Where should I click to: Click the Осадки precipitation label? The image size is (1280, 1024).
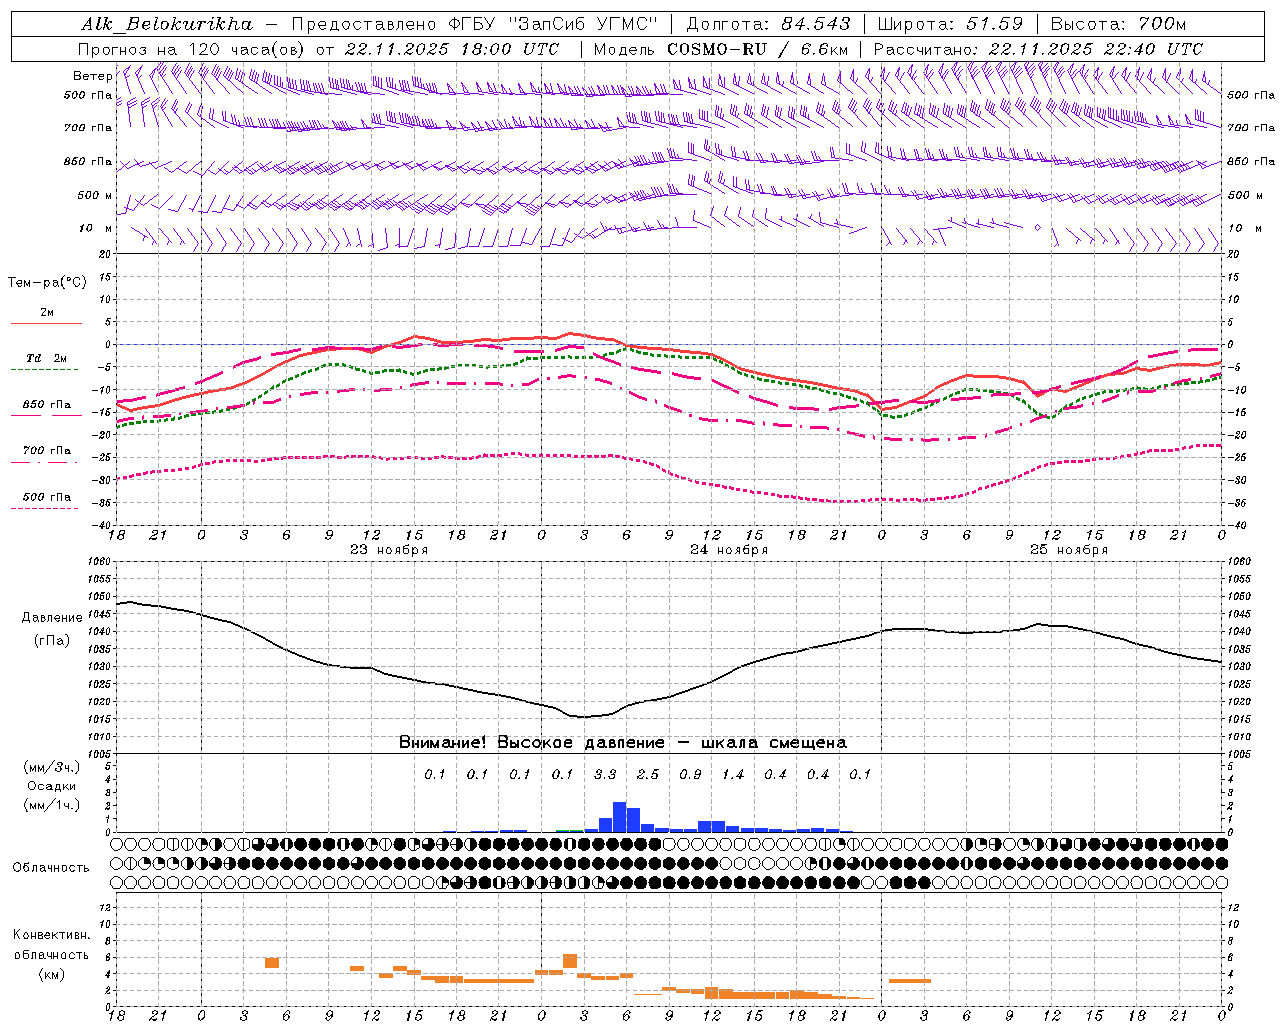click(x=52, y=786)
